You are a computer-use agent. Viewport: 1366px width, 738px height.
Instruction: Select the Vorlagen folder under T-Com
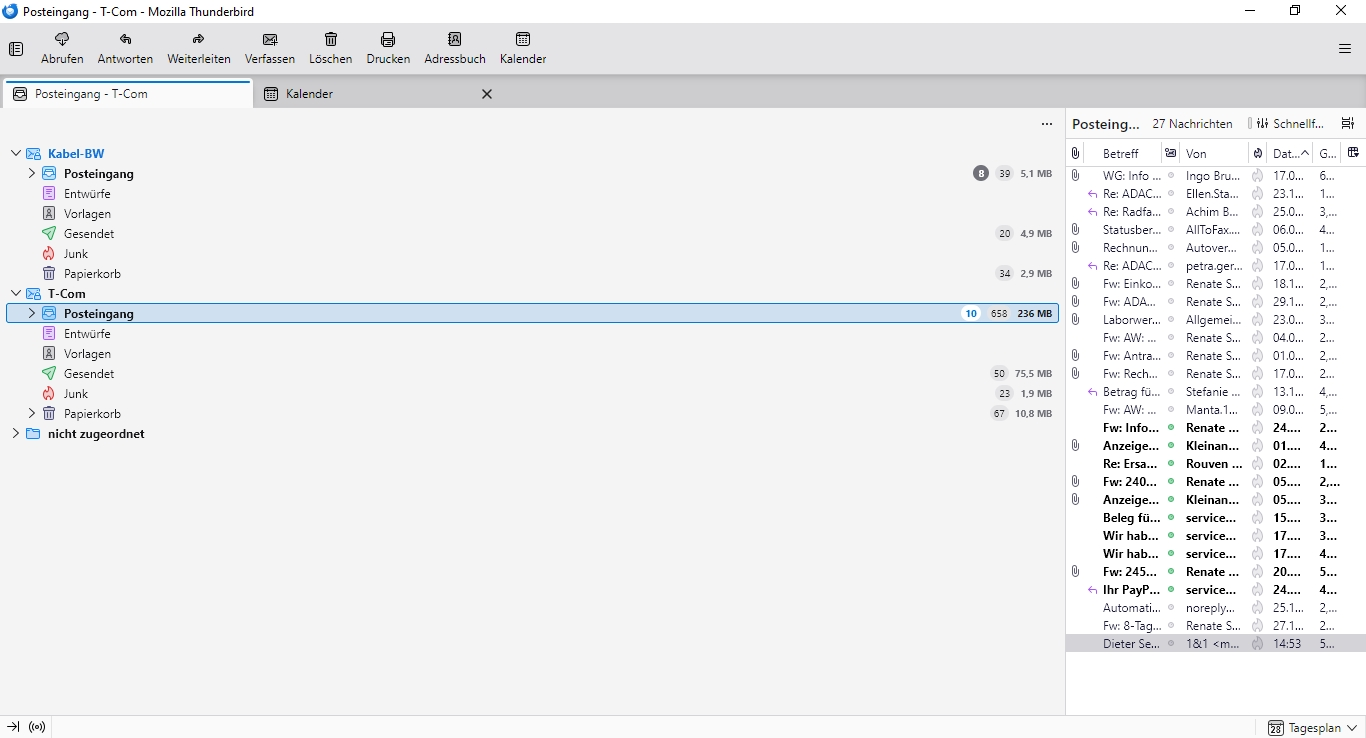(x=87, y=354)
